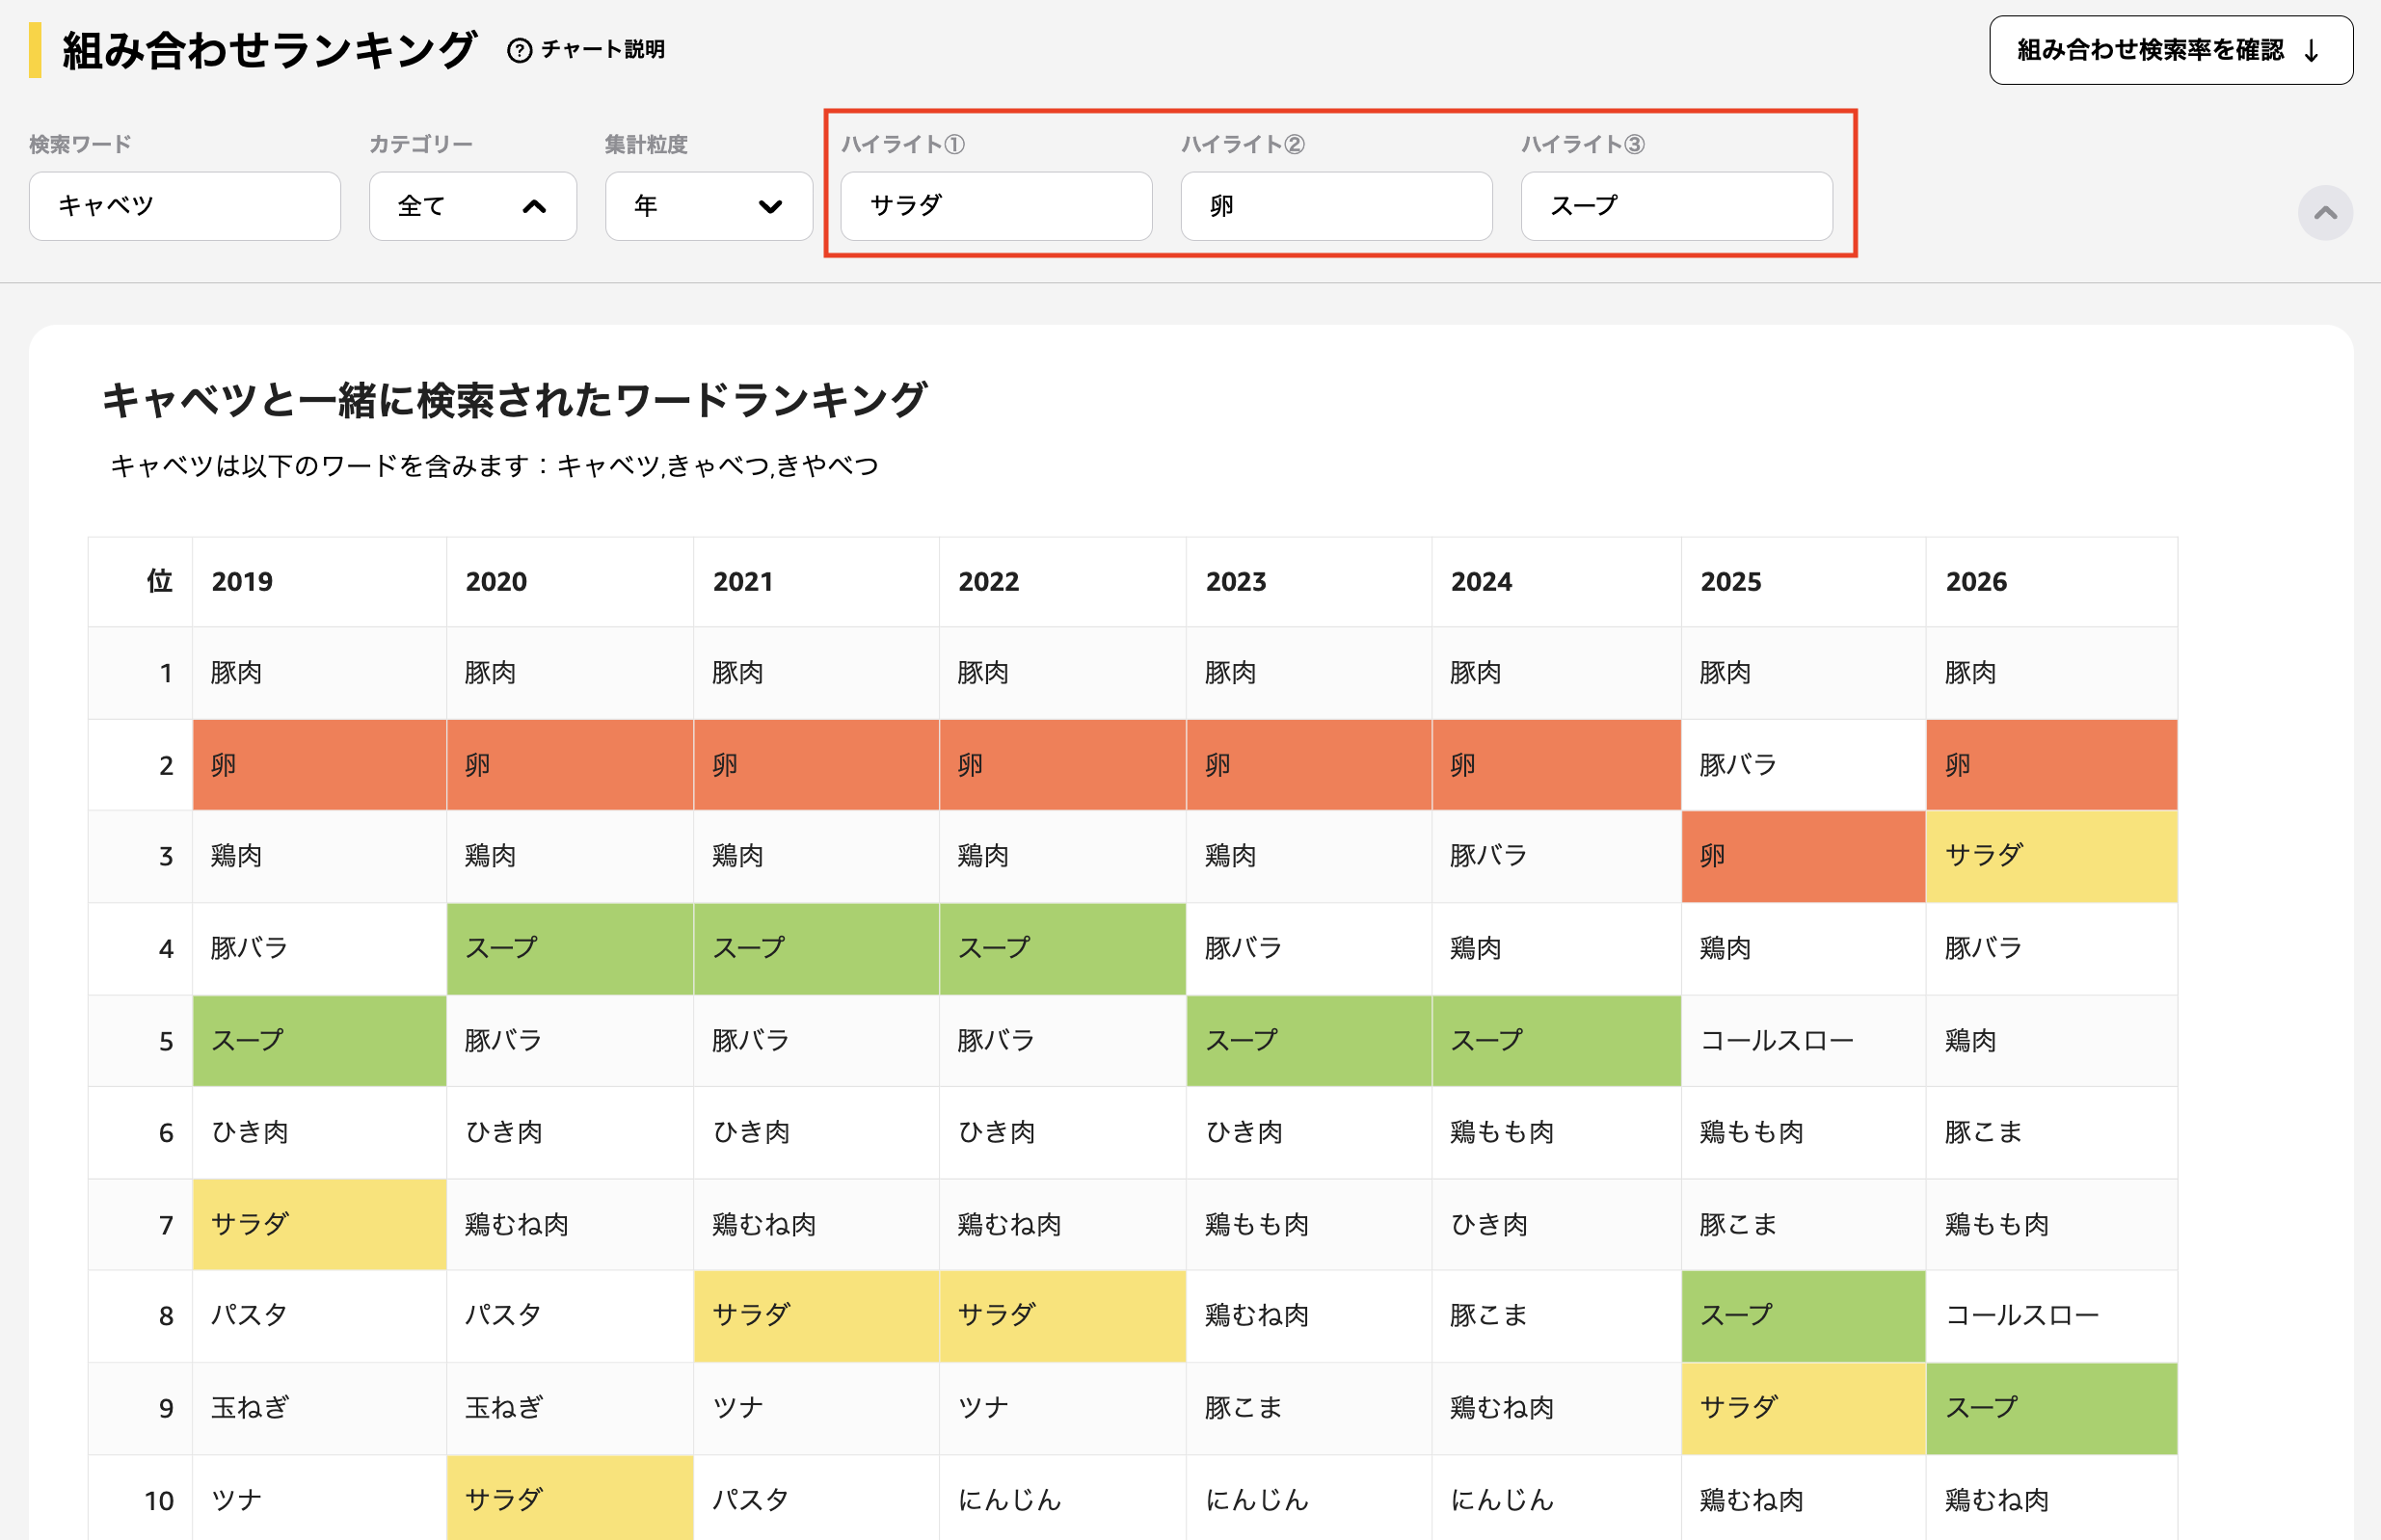Click 豚こま in rank 7 of 2025

1738,1224
